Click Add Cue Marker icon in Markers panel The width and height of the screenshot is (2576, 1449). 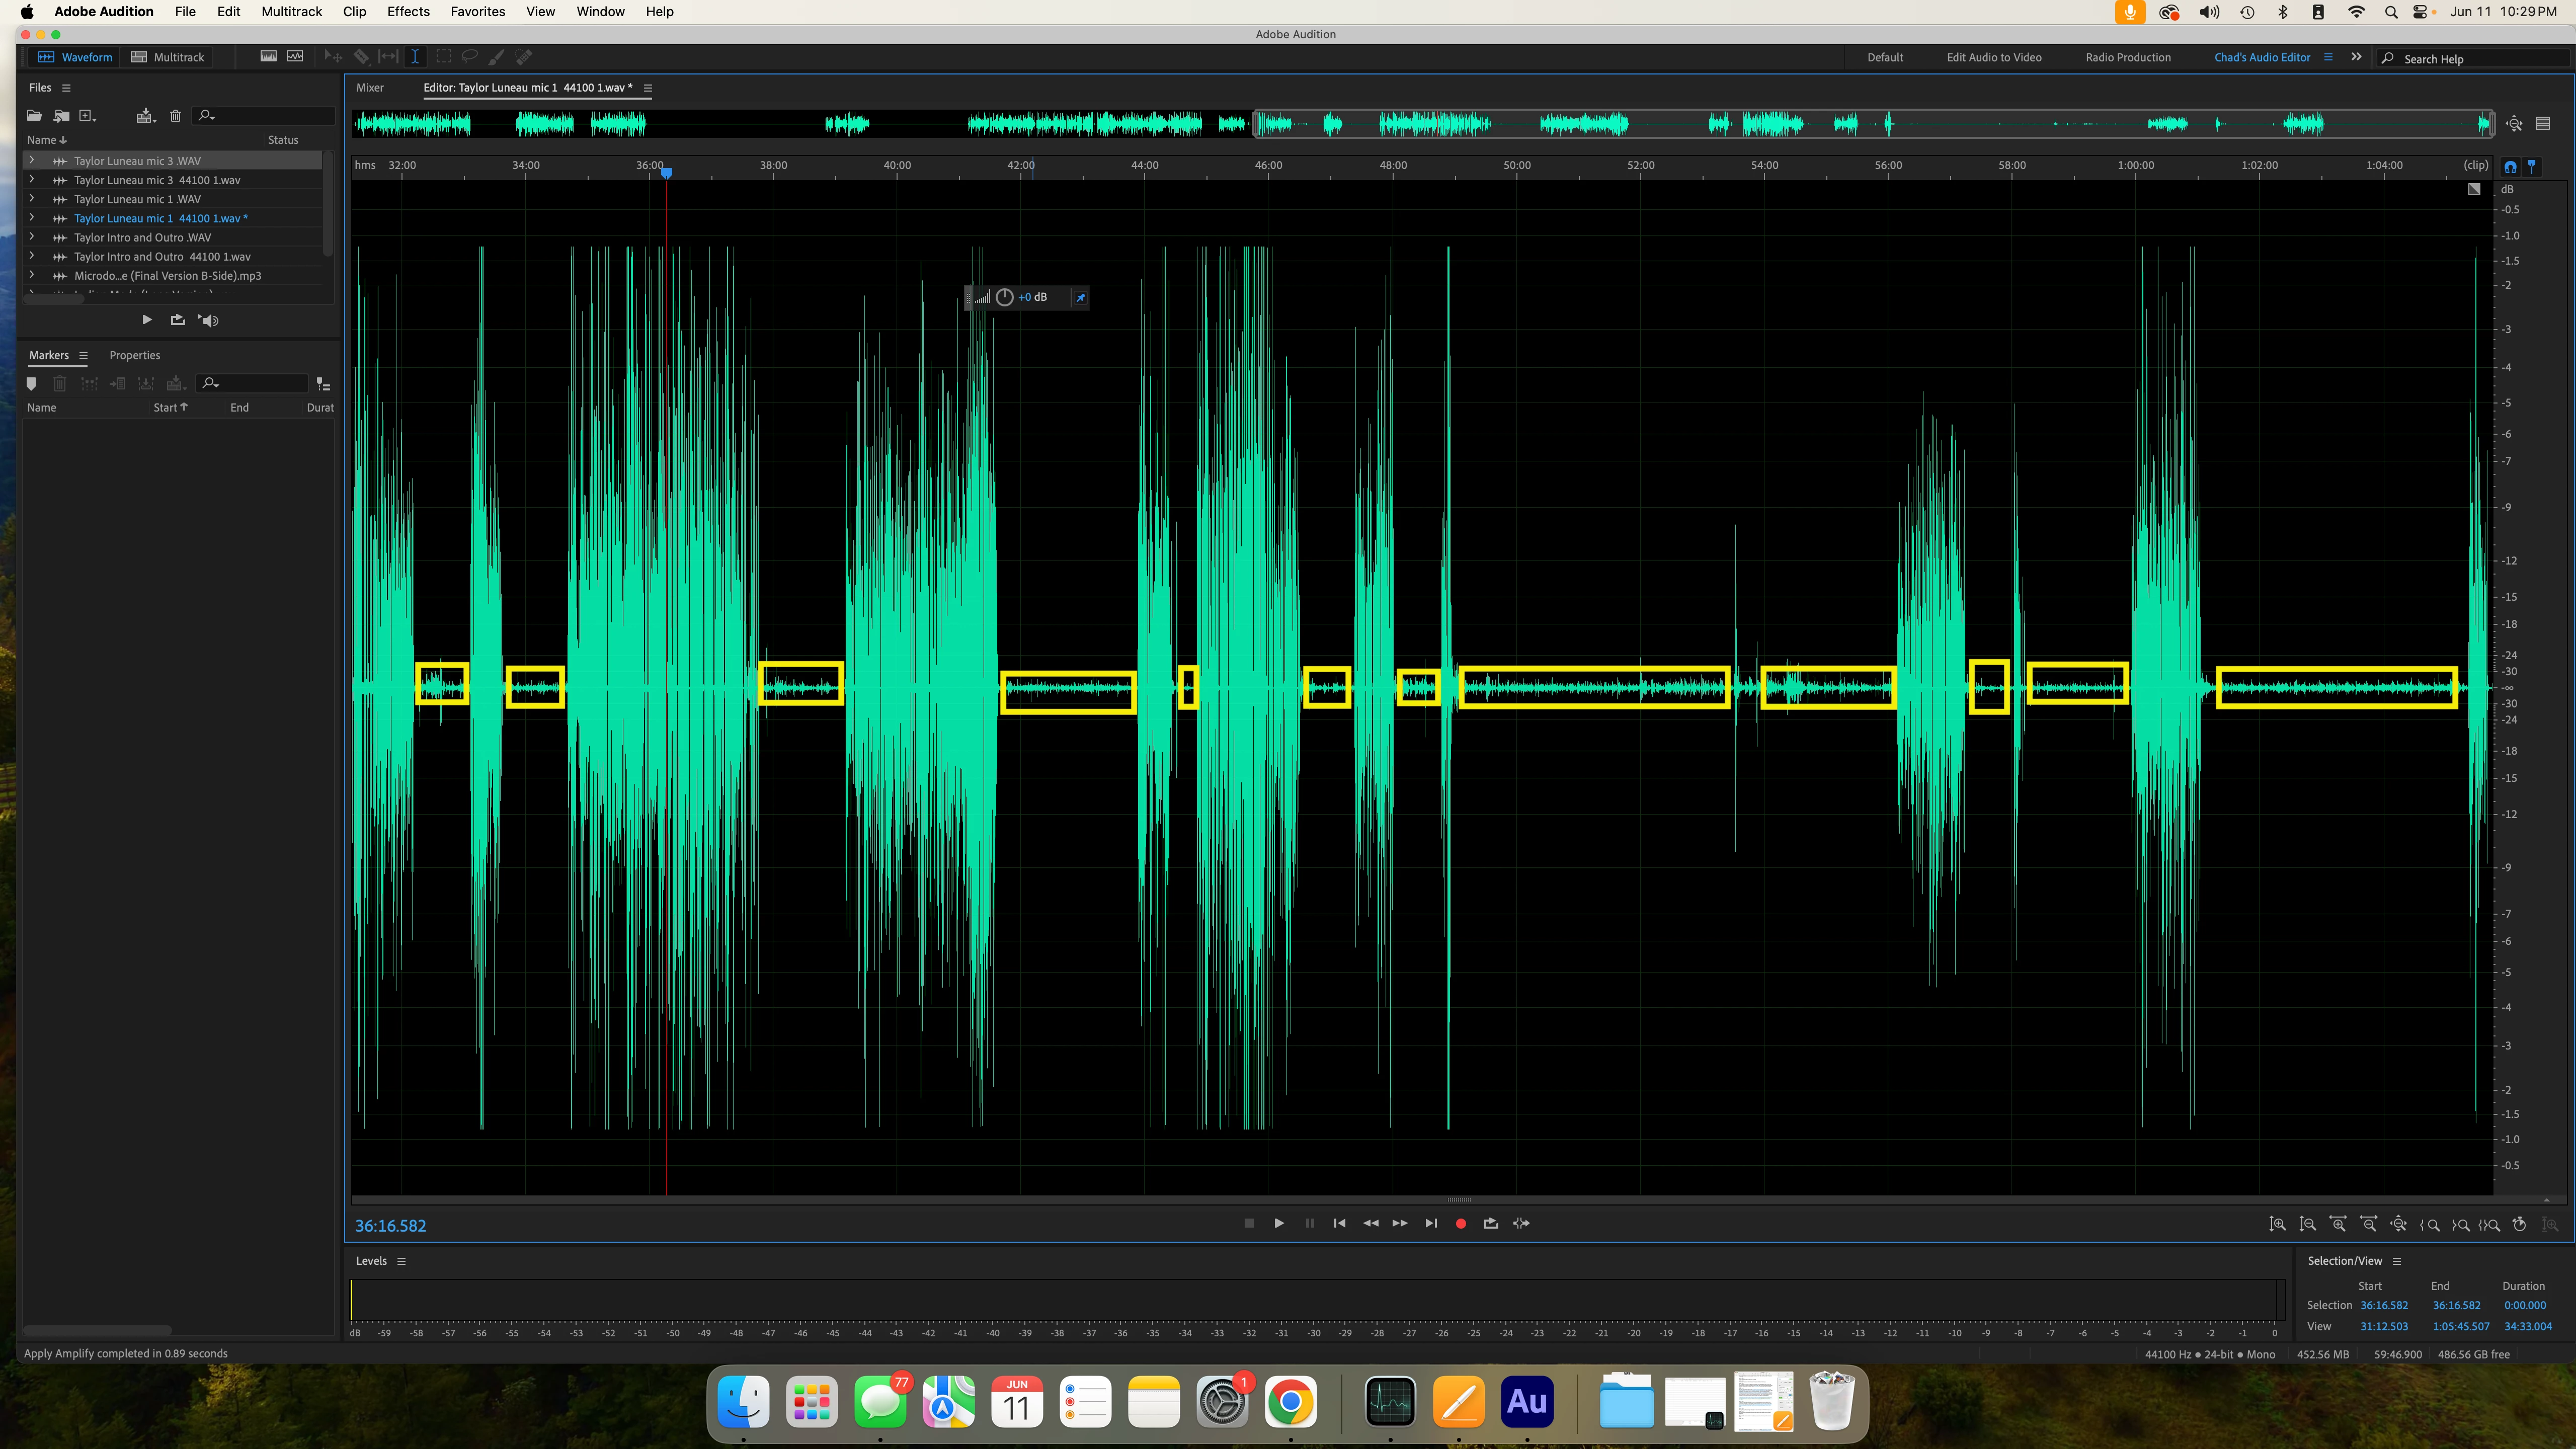(x=31, y=384)
